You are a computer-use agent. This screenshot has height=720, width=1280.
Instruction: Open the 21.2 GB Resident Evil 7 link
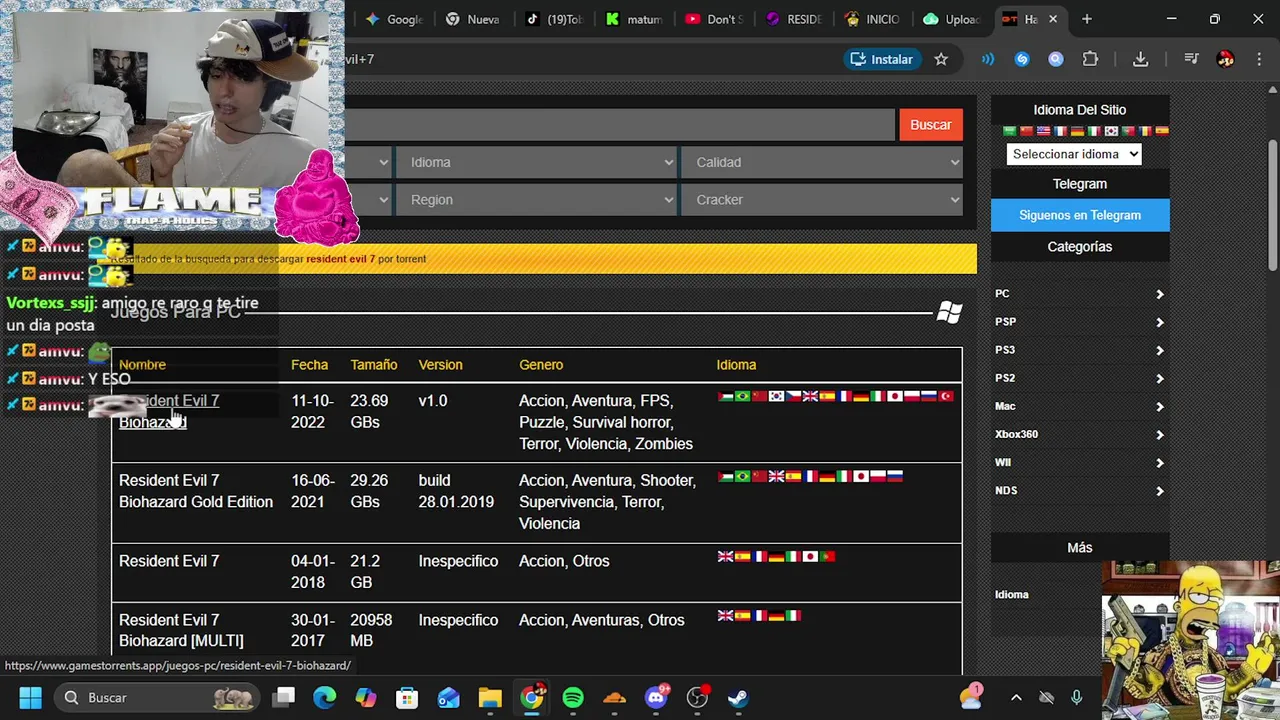pyautogui.click(x=169, y=561)
